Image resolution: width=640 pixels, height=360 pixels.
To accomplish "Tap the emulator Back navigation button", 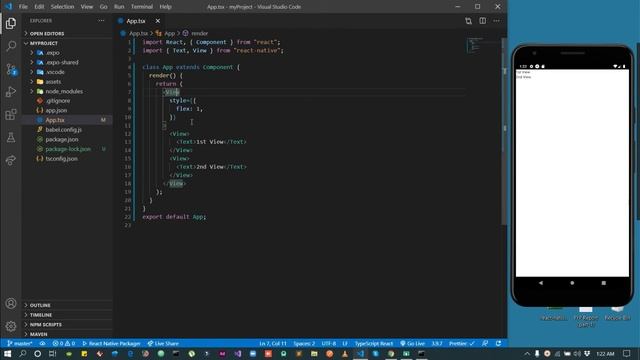I will pyautogui.click(x=541, y=282).
